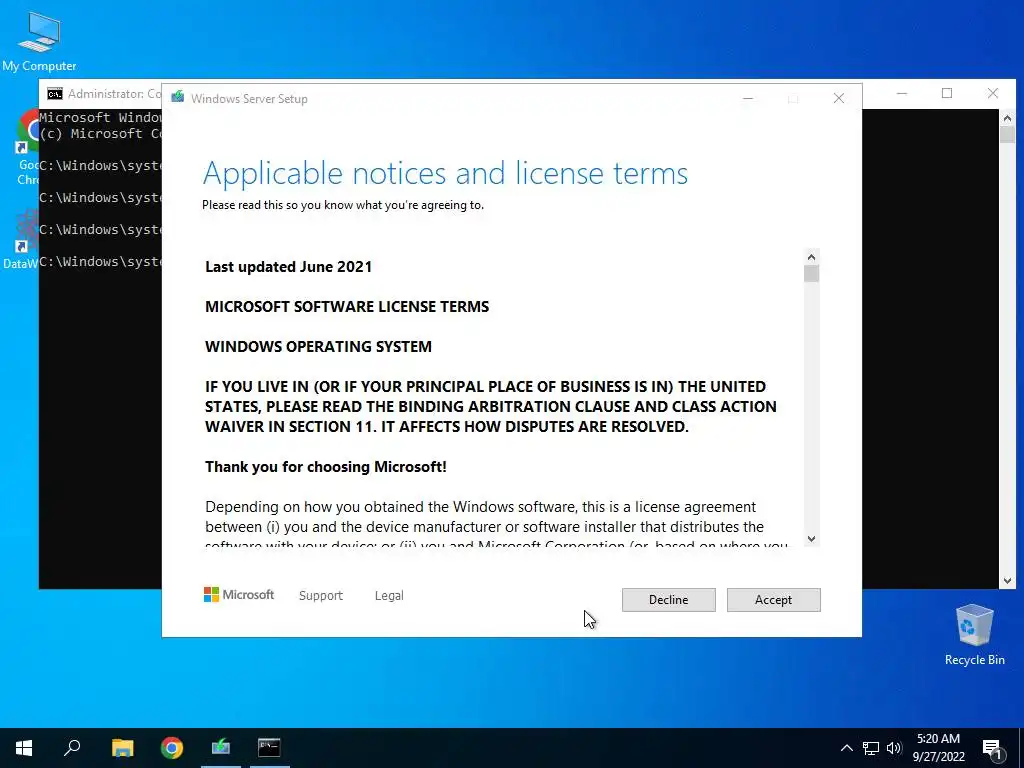Viewport: 1024px width, 768px height.
Task: Click the Command Prompt window title icon
Action: tap(55, 94)
